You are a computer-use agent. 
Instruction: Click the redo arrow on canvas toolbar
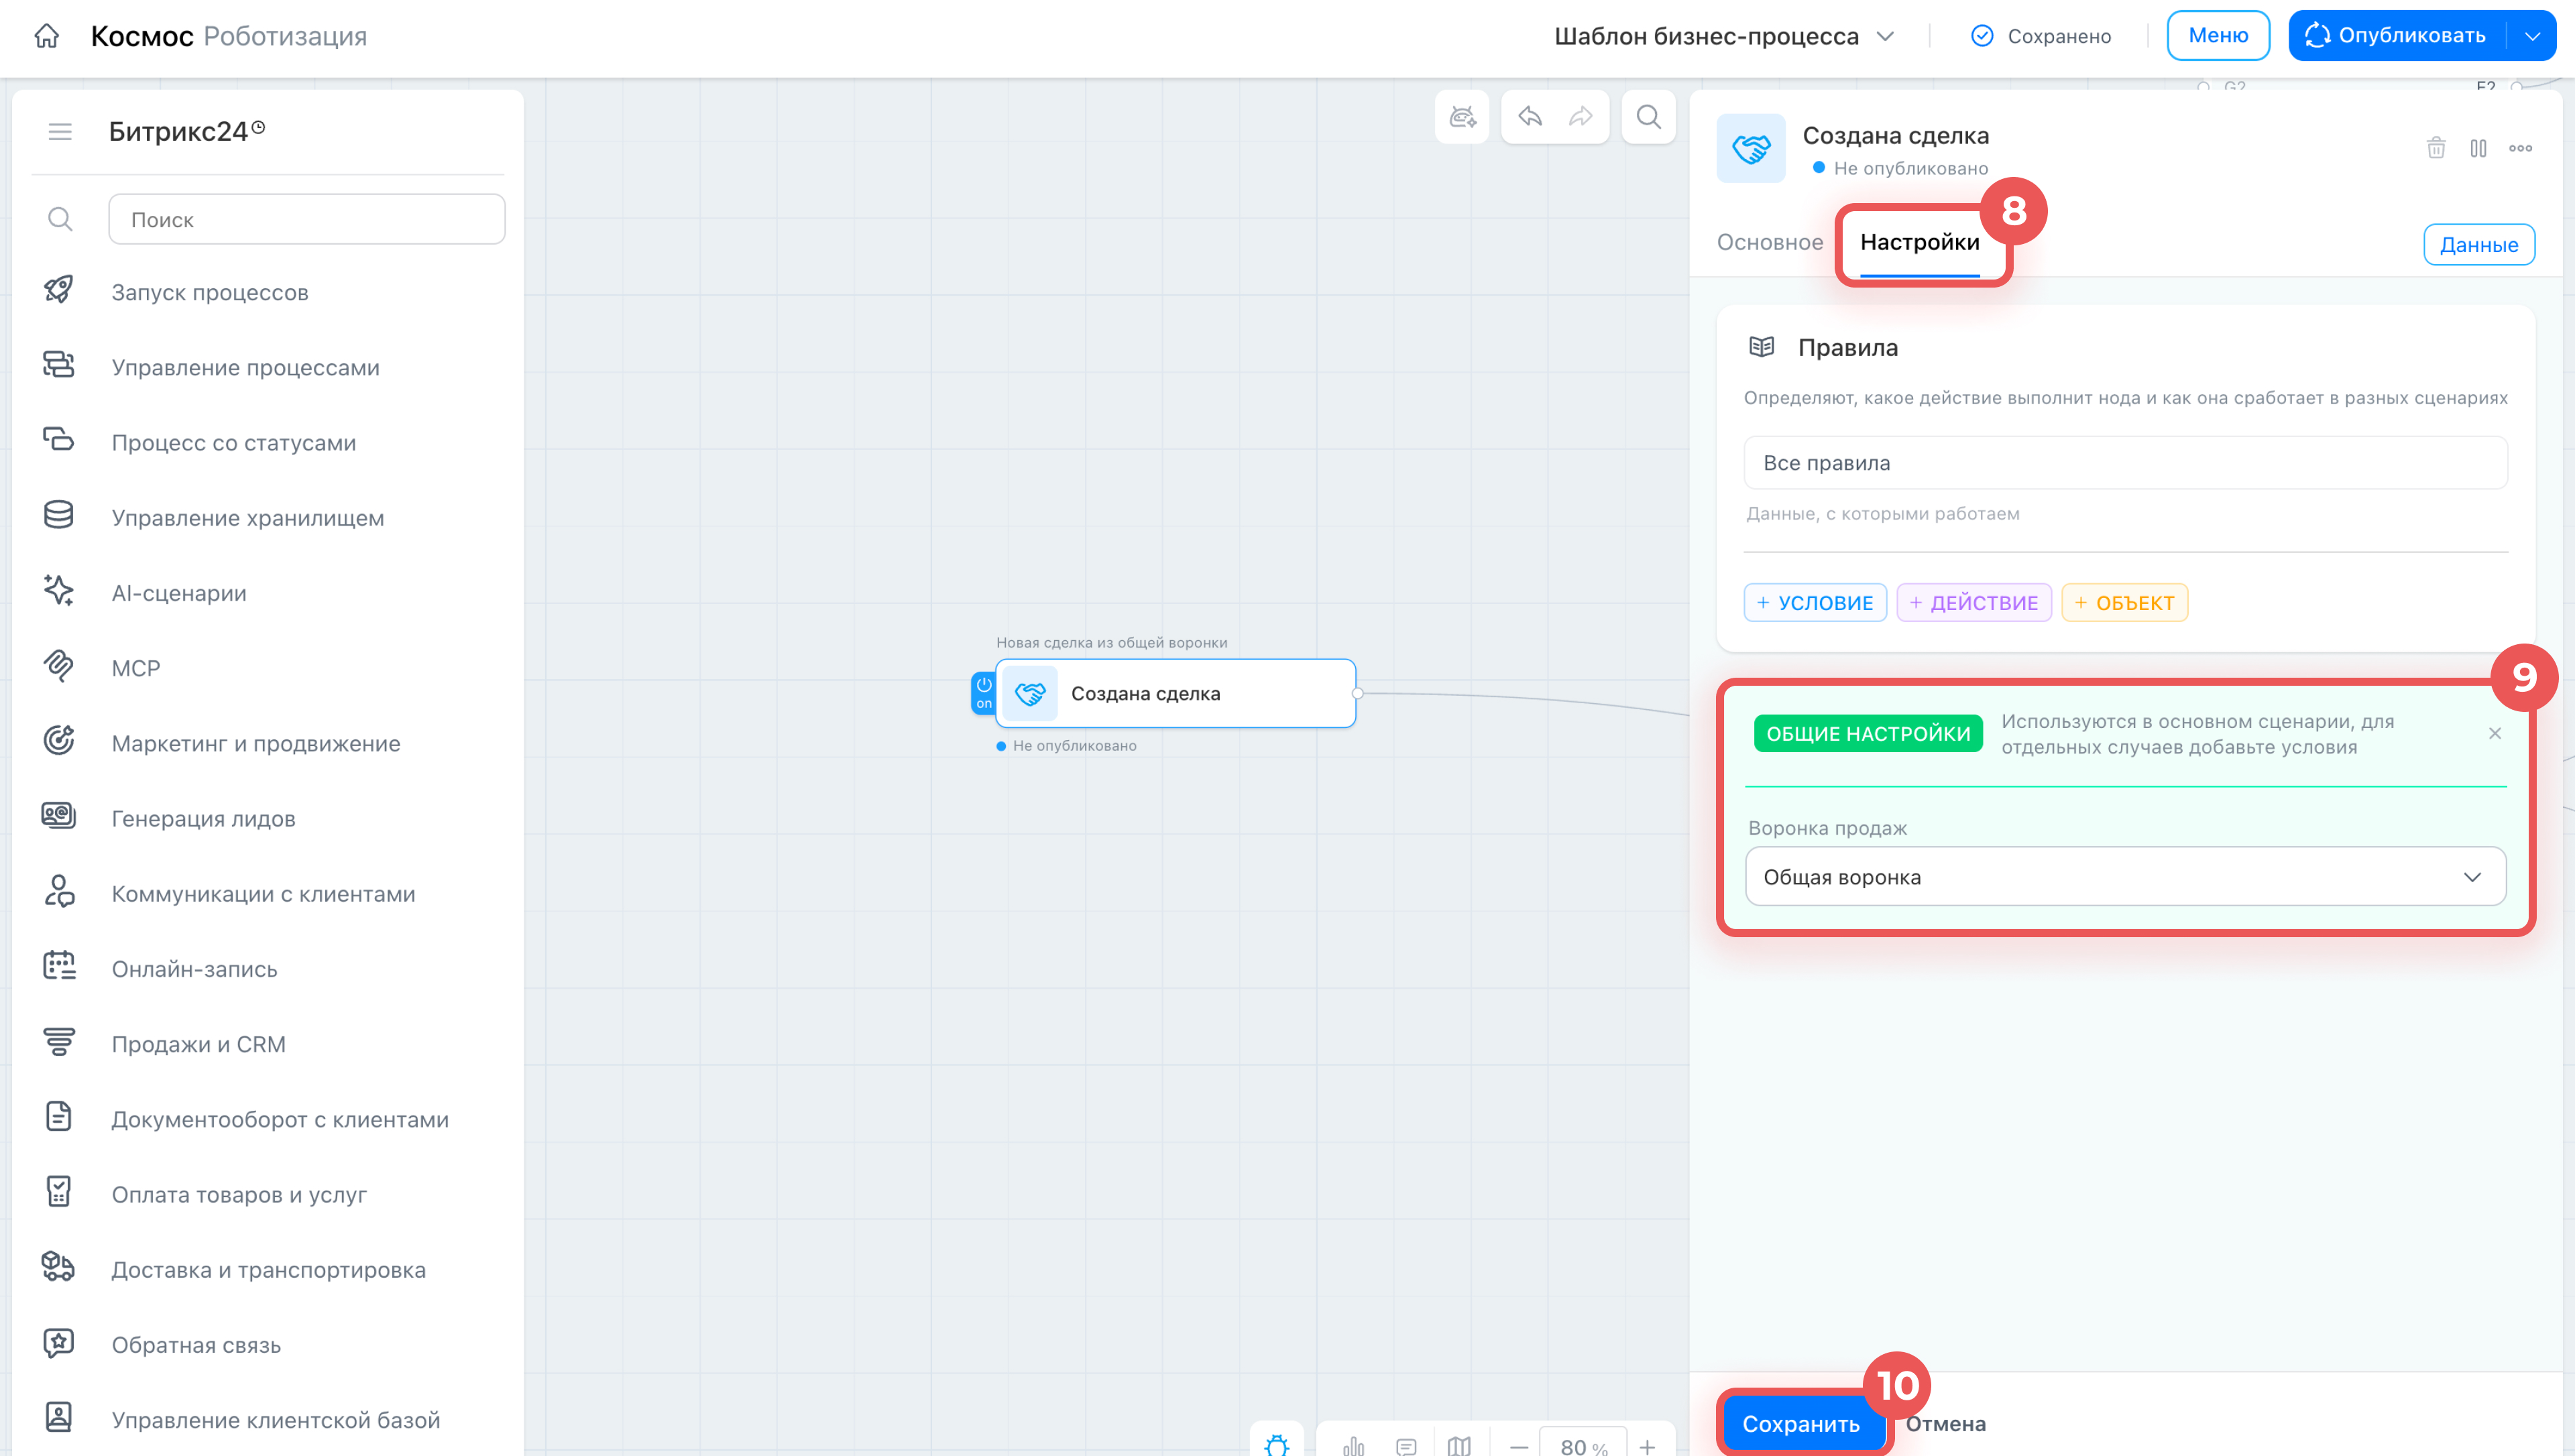point(1581,117)
